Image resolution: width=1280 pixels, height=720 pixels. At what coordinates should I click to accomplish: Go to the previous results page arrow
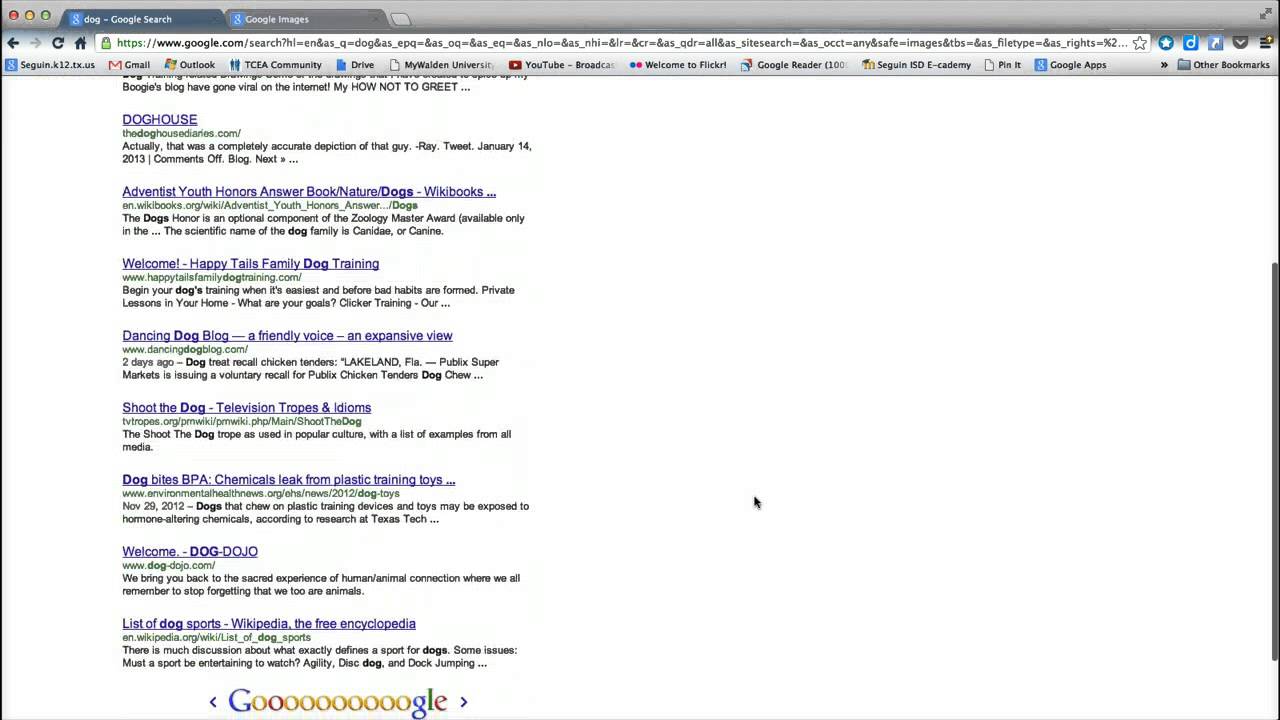(x=213, y=702)
